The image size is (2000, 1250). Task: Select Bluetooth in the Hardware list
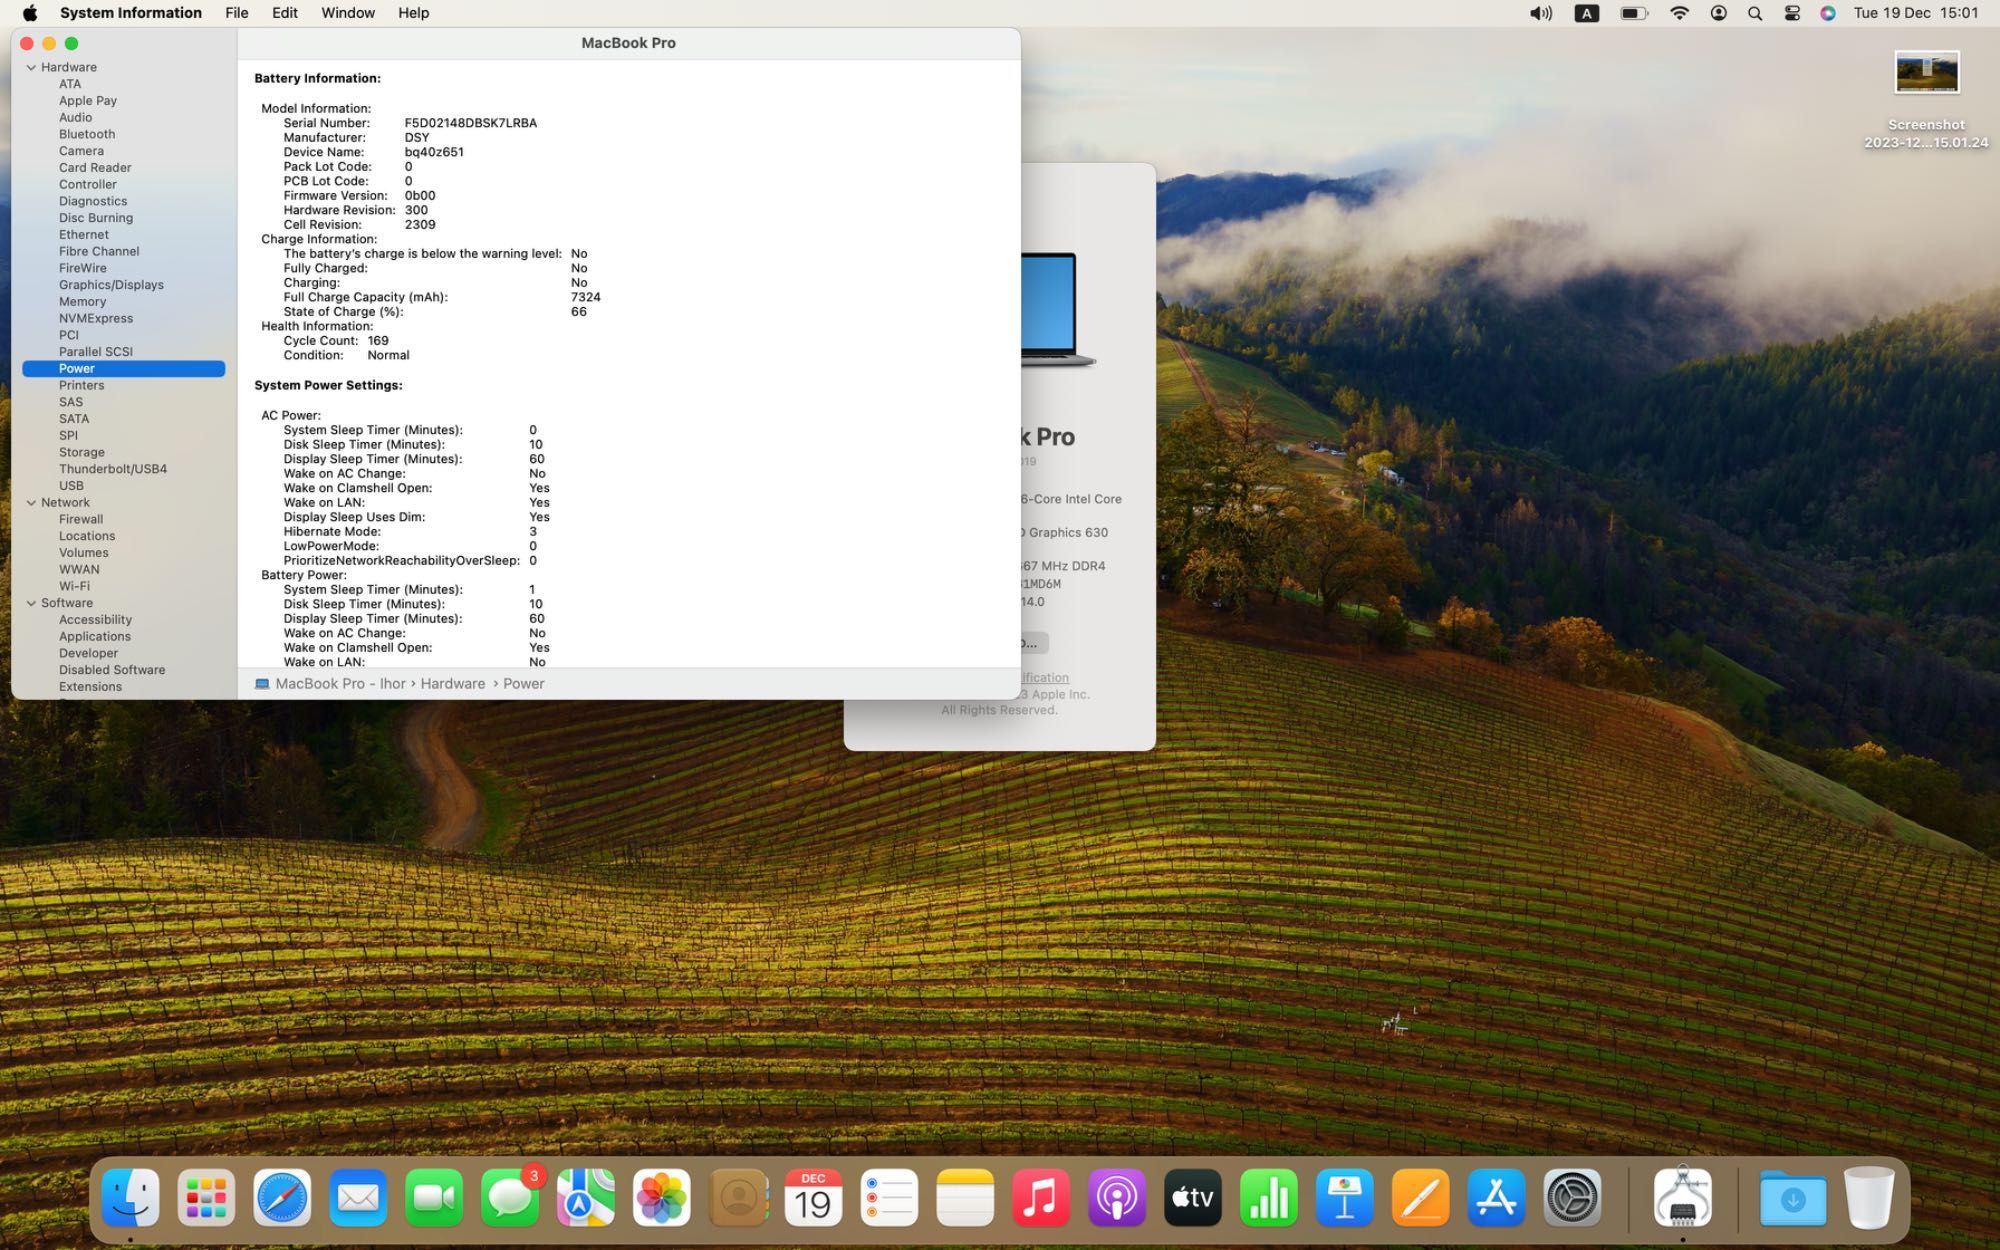point(87,134)
